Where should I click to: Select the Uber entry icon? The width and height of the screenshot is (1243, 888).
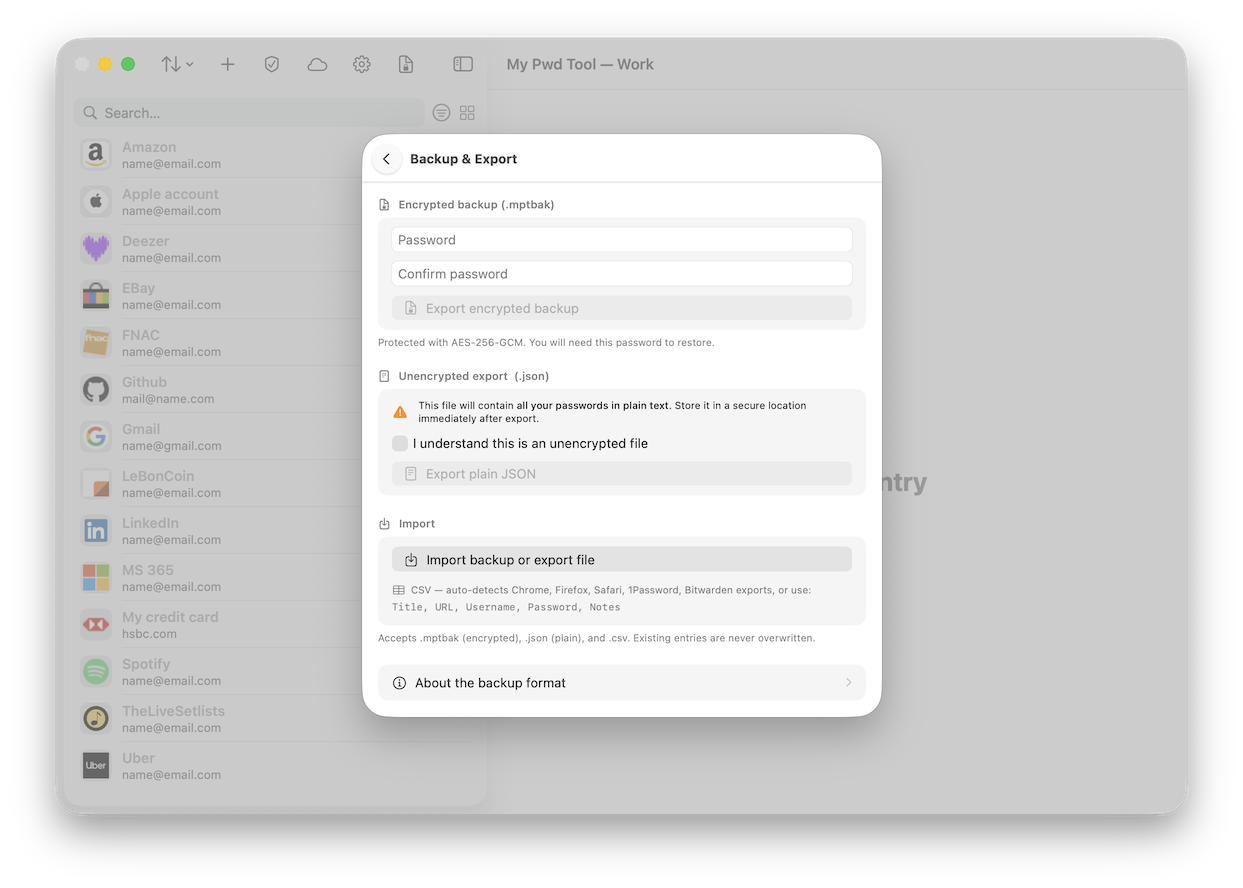(x=96, y=765)
